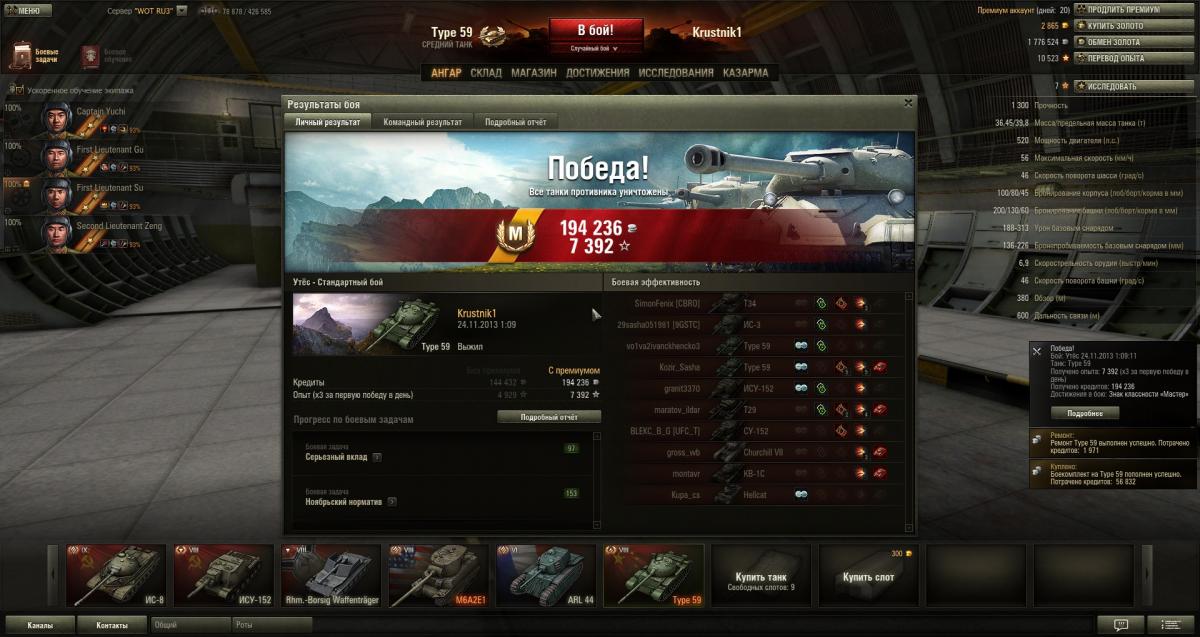Switch to Командный результат tab
This screenshot has height=637, width=1200.
click(x=423, y=122)
